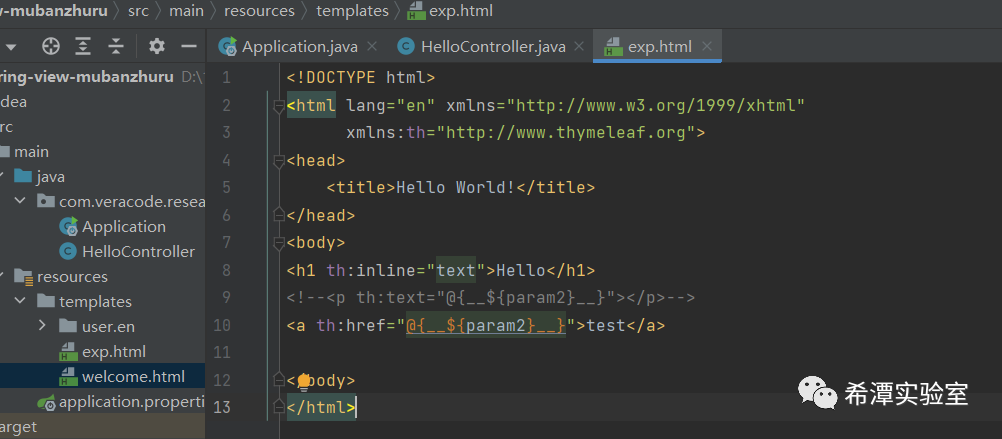Viewport: 1002px width, 439px height.
Task: Open the Project panel settings gear
Action: (156, 46)
